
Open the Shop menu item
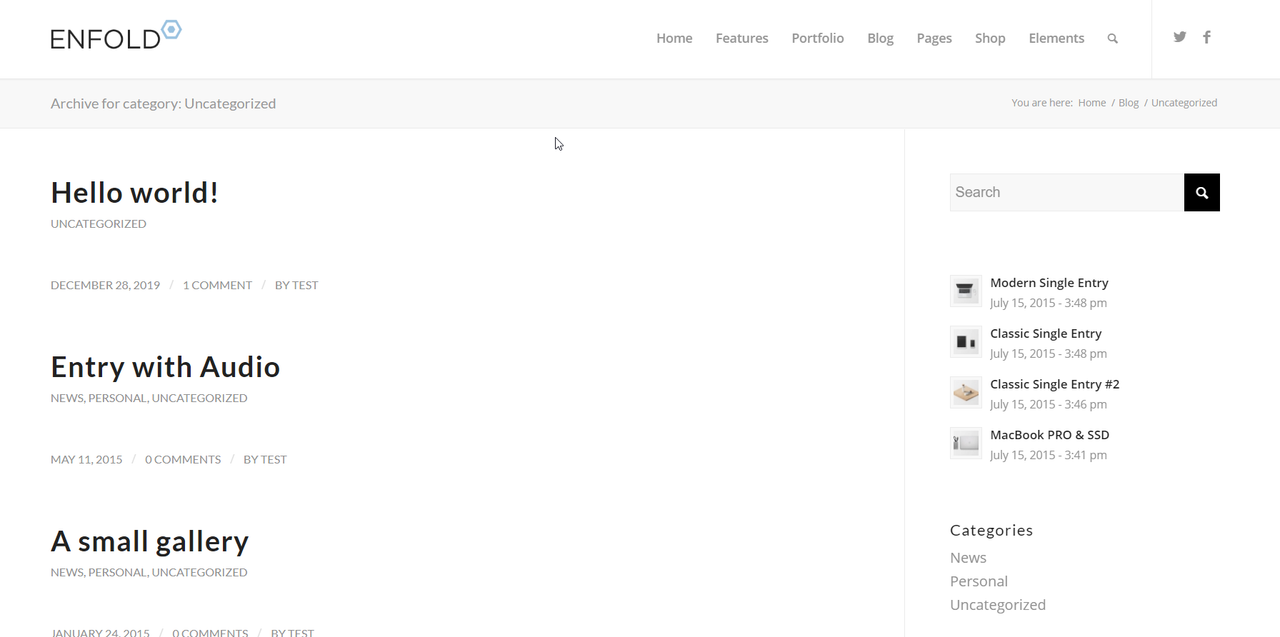point(990,38)
